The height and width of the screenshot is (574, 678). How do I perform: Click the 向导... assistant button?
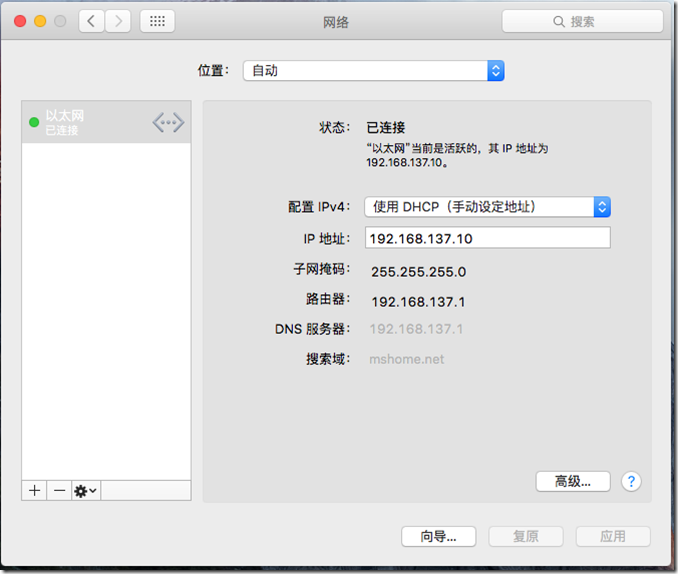pos(438,536)
